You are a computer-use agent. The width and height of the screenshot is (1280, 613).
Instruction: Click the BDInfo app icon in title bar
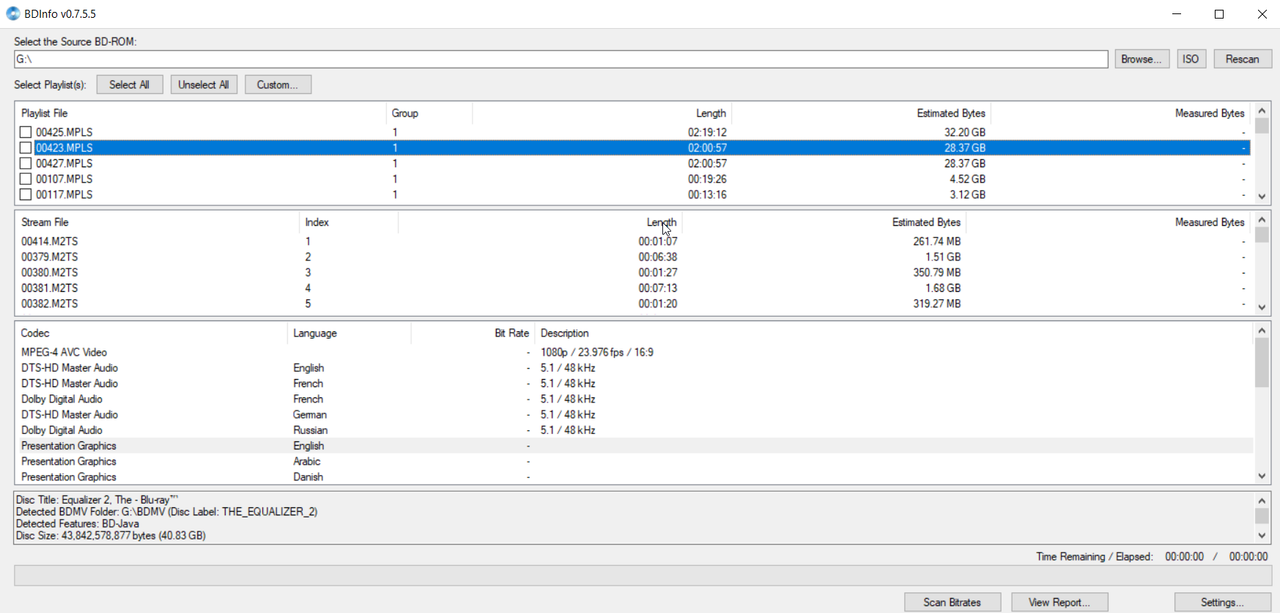click(13, 14)
